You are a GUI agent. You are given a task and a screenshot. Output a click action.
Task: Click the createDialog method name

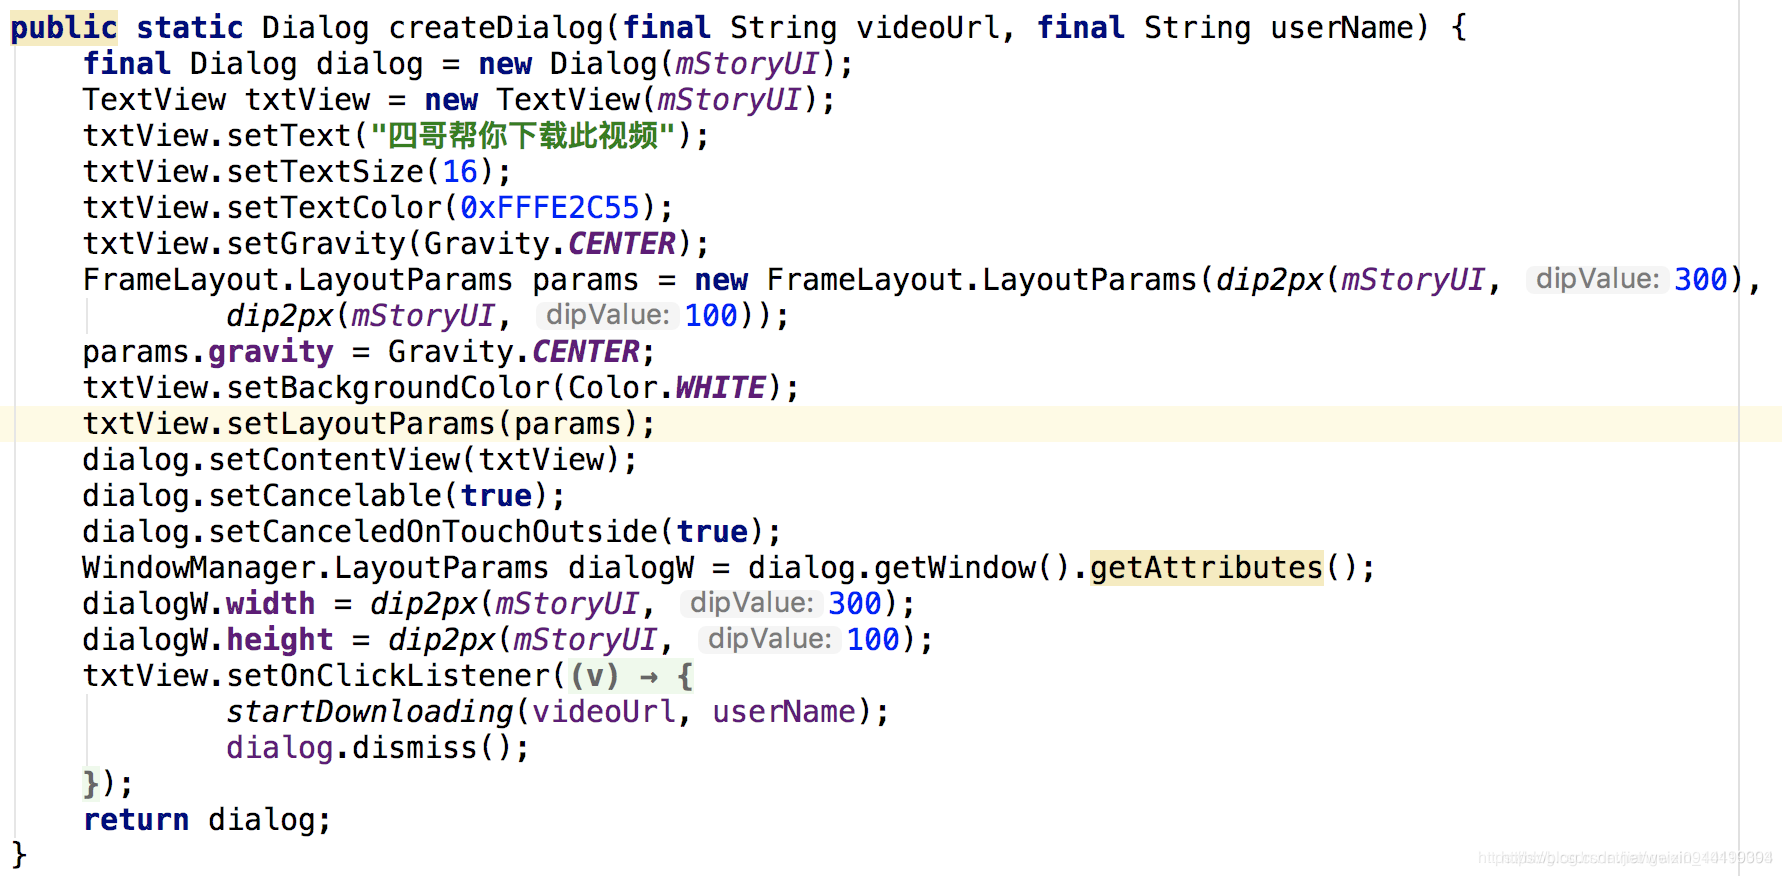497,27
